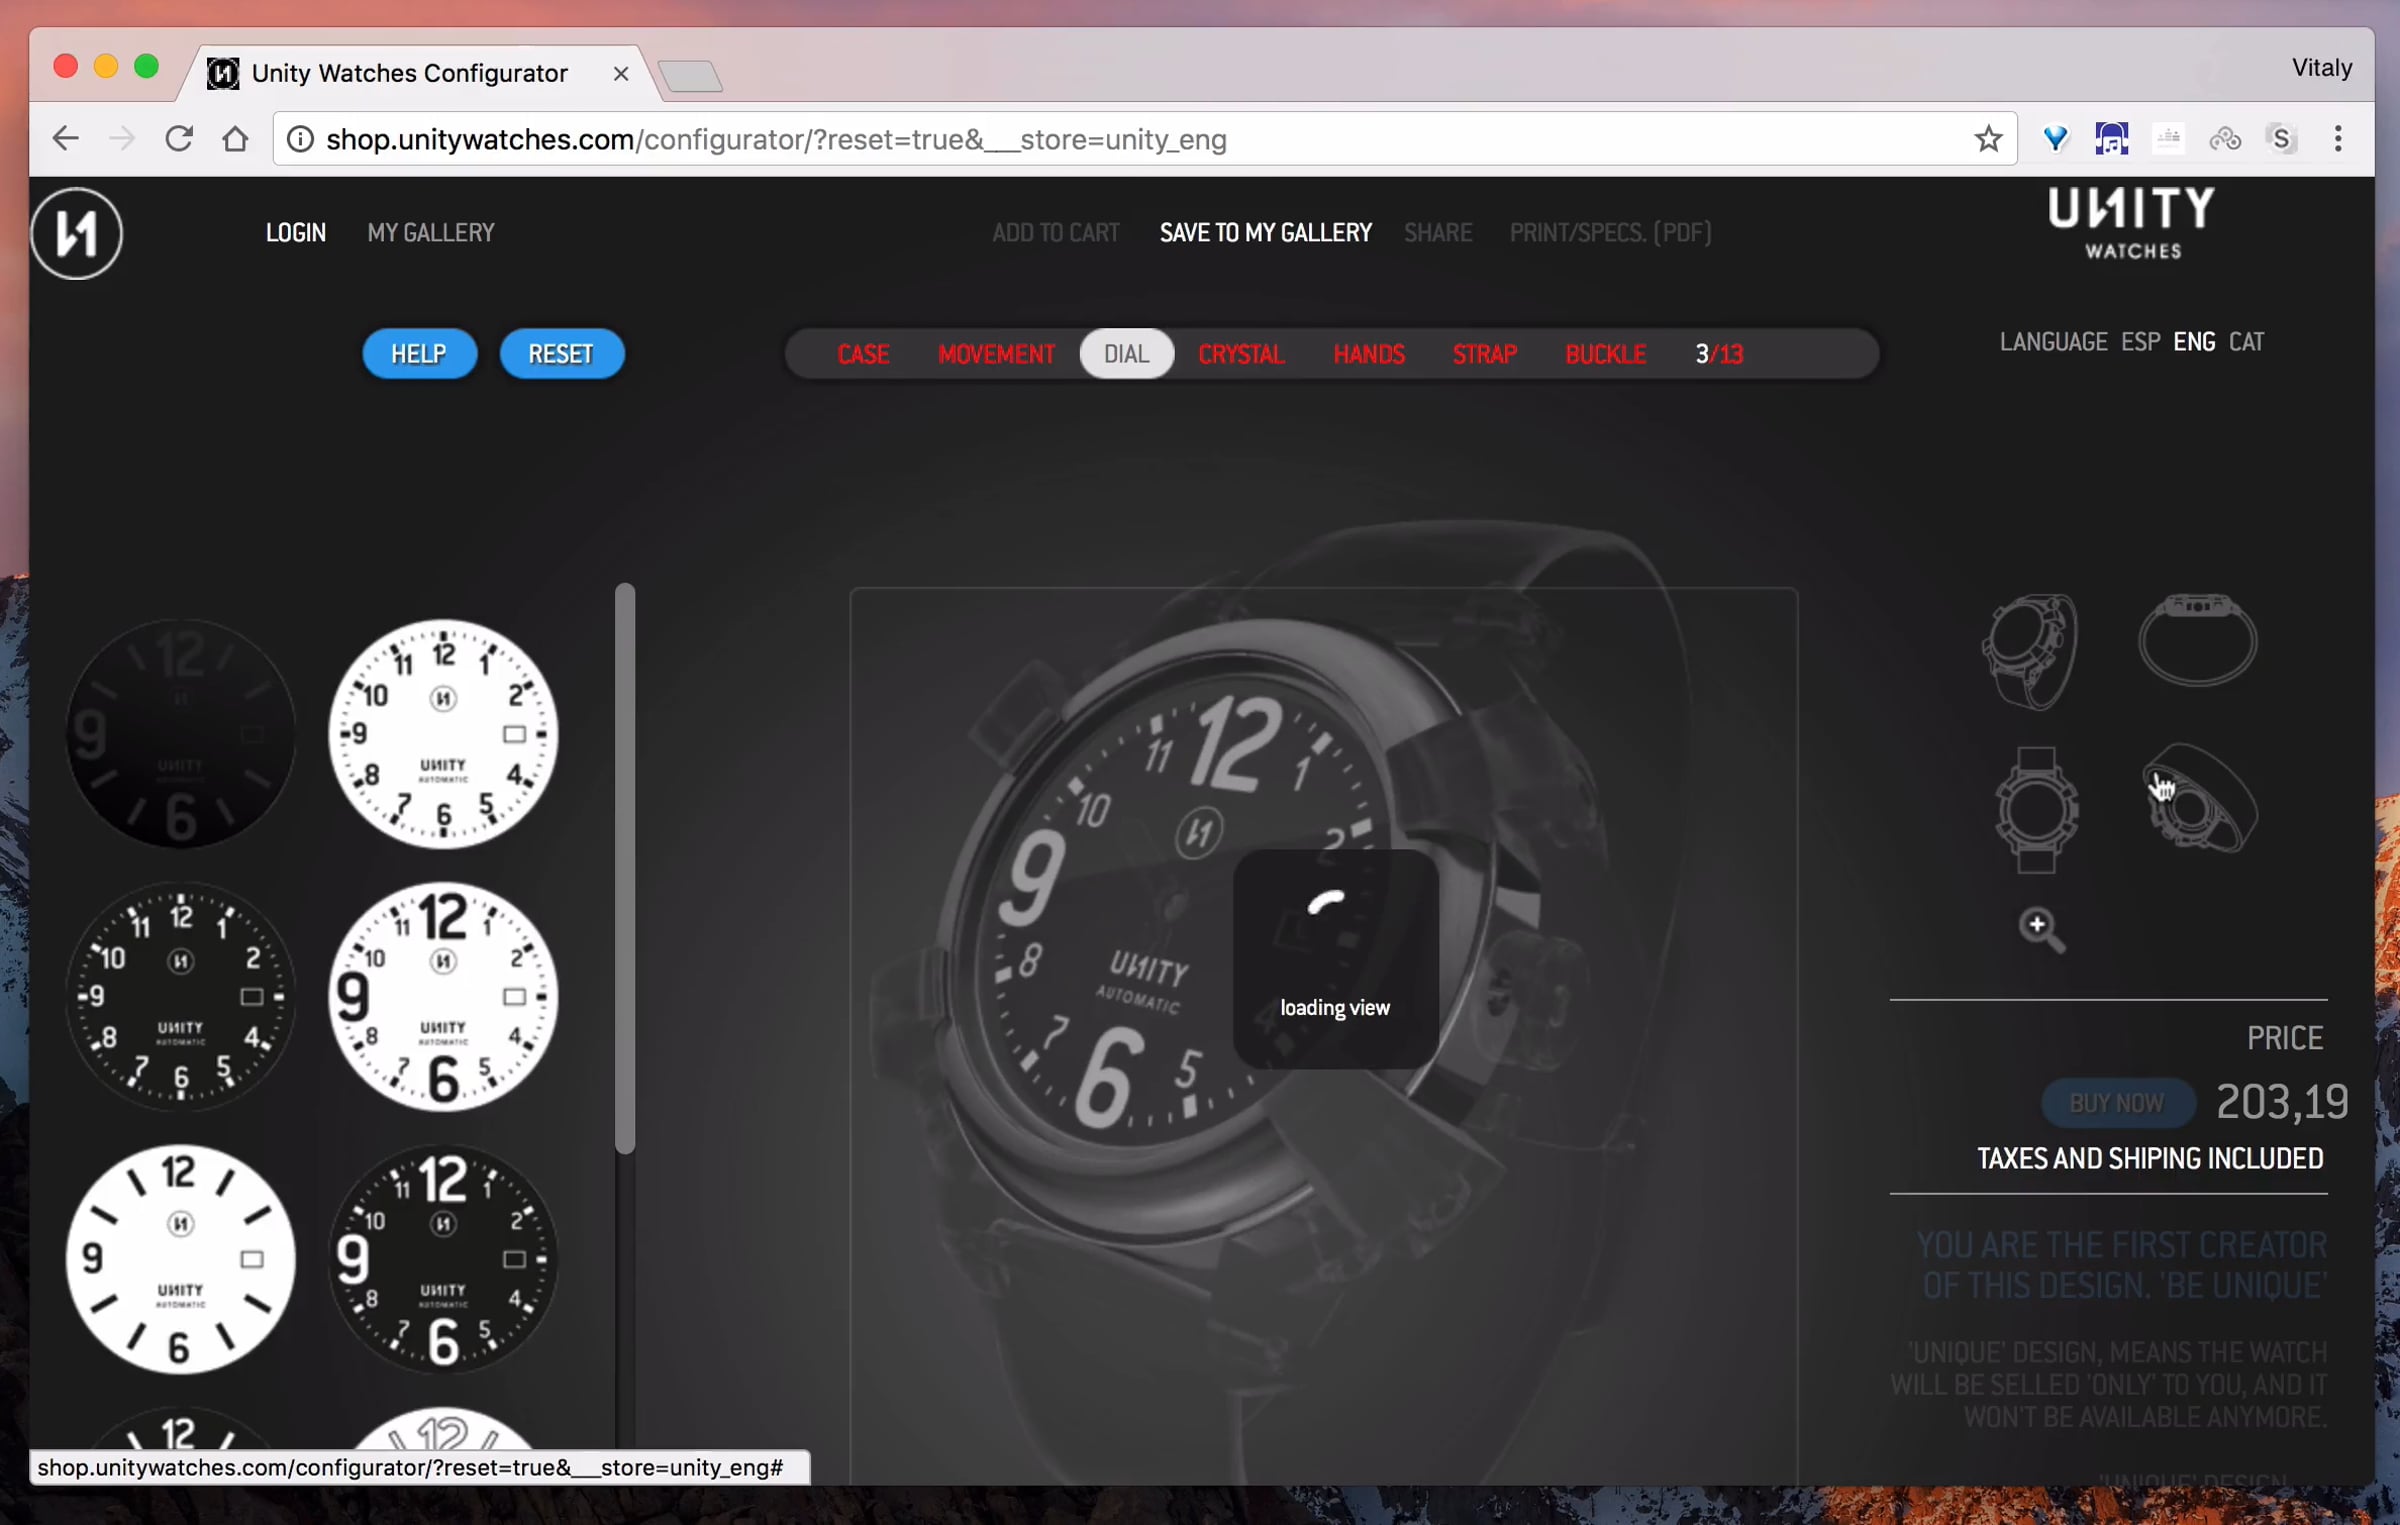Click the browser forward arrow
This screenshot has width=2400, height=1525.
click(122, 139)
